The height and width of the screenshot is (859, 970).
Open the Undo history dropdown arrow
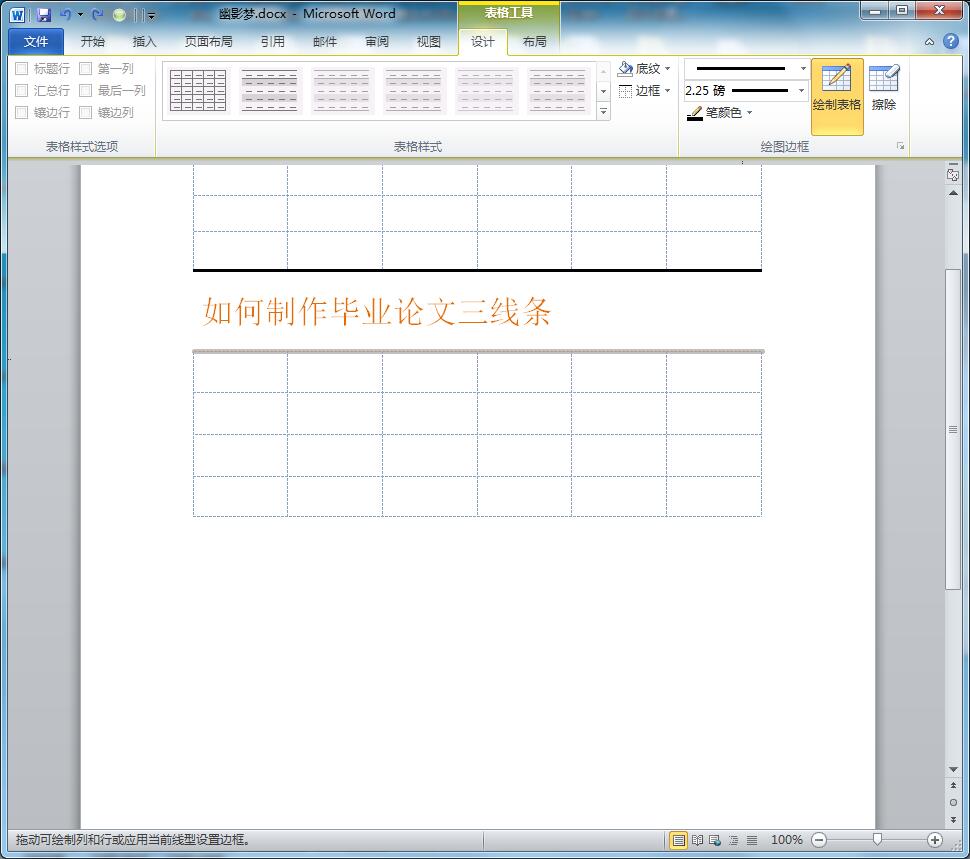coord(80,14)
